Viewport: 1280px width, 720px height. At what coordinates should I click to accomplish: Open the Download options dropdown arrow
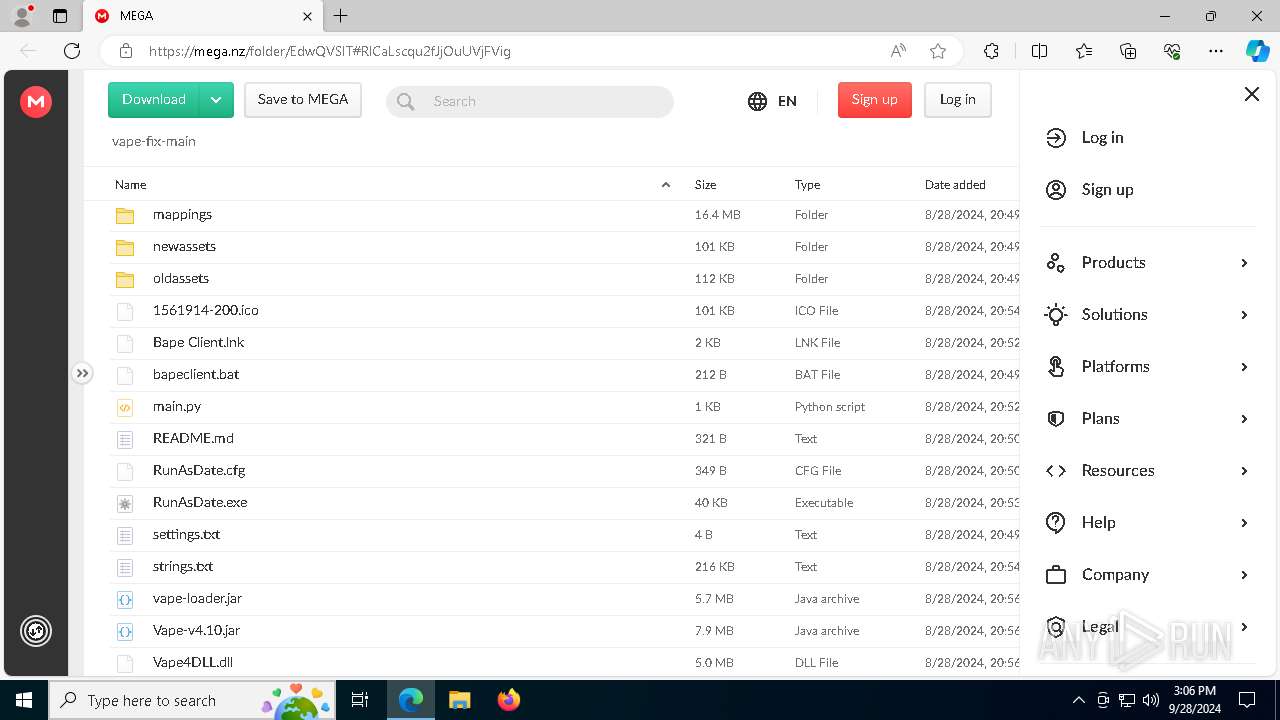point(217,100)
